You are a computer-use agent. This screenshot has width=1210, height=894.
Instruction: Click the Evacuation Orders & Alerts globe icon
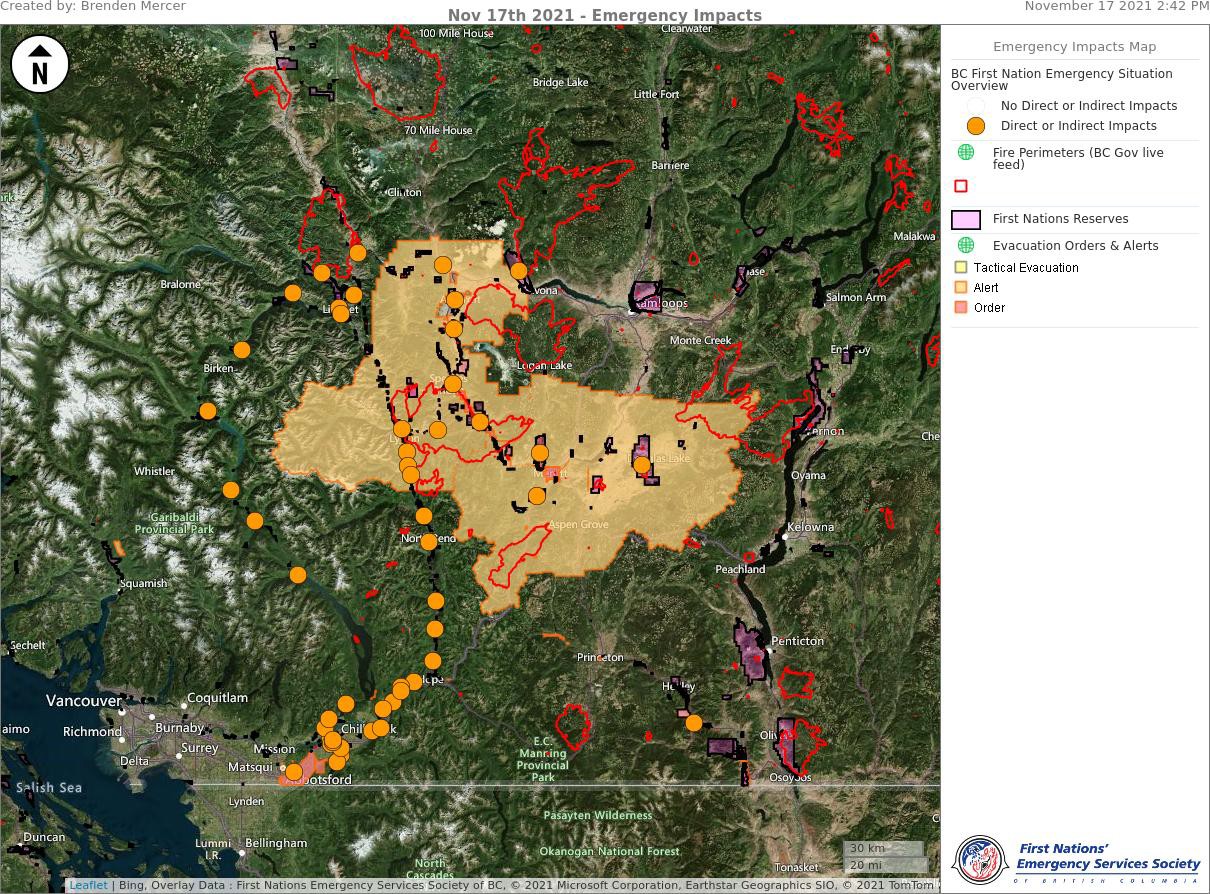pyautogui.click(x=966, y=245)
